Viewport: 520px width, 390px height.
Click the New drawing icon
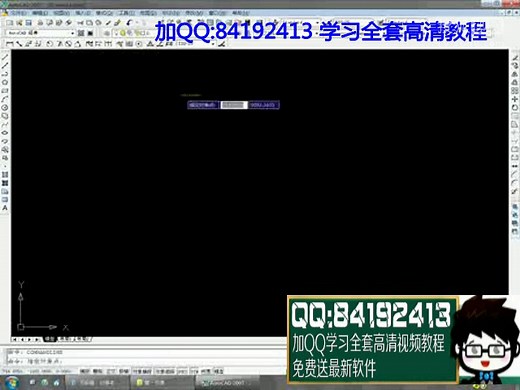[x=10, y=23]
